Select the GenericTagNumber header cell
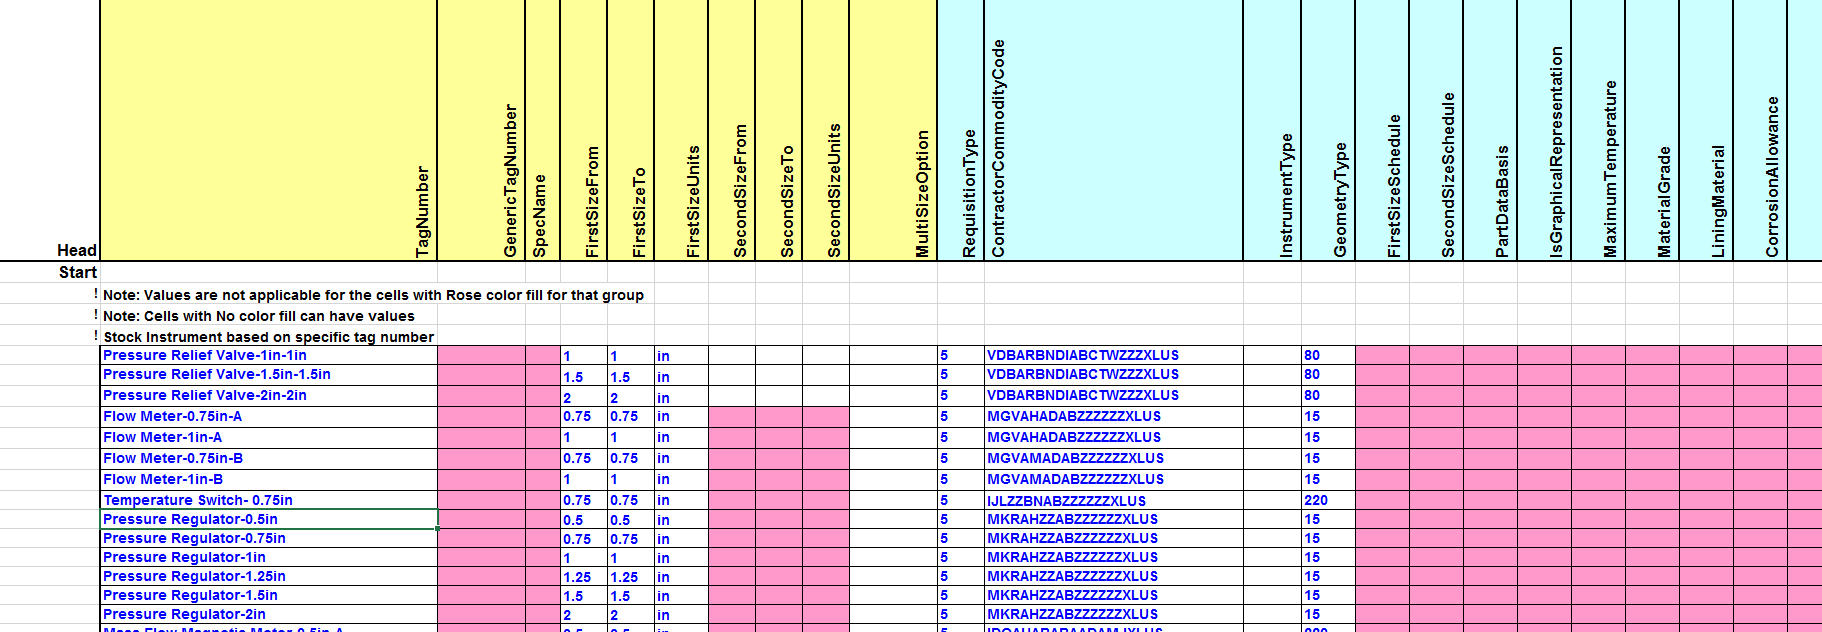Image resolution: width=1822 pixels, height=632 pixels. 481,130
